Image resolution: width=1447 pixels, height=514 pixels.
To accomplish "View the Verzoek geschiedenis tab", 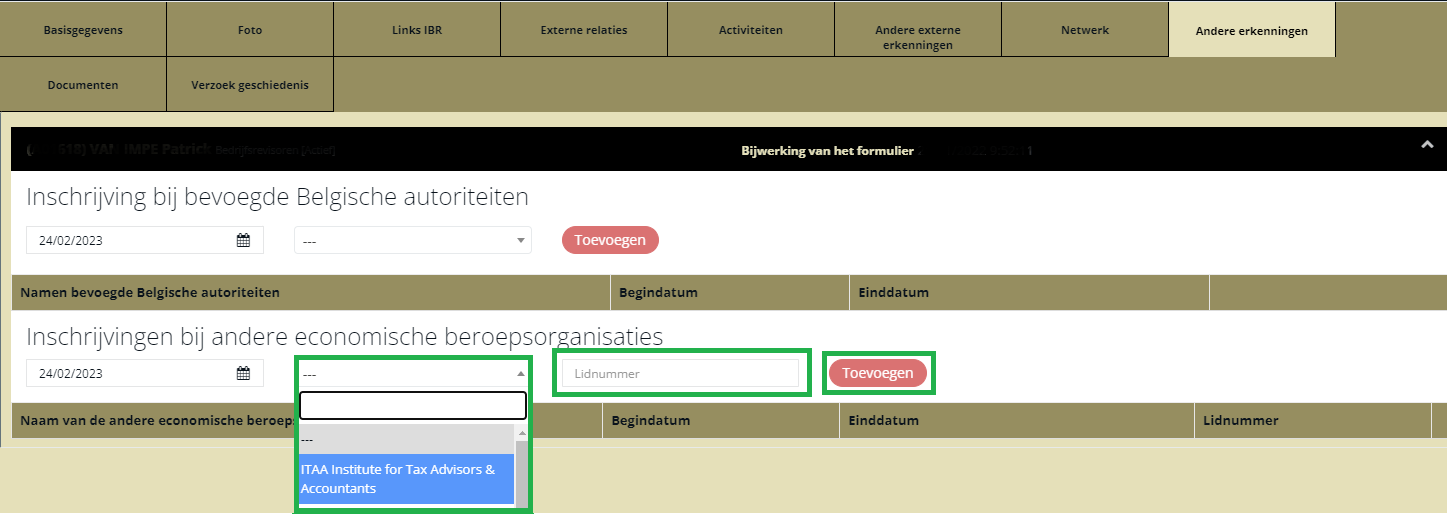I will pyautogui.click(x=250, y=85).
